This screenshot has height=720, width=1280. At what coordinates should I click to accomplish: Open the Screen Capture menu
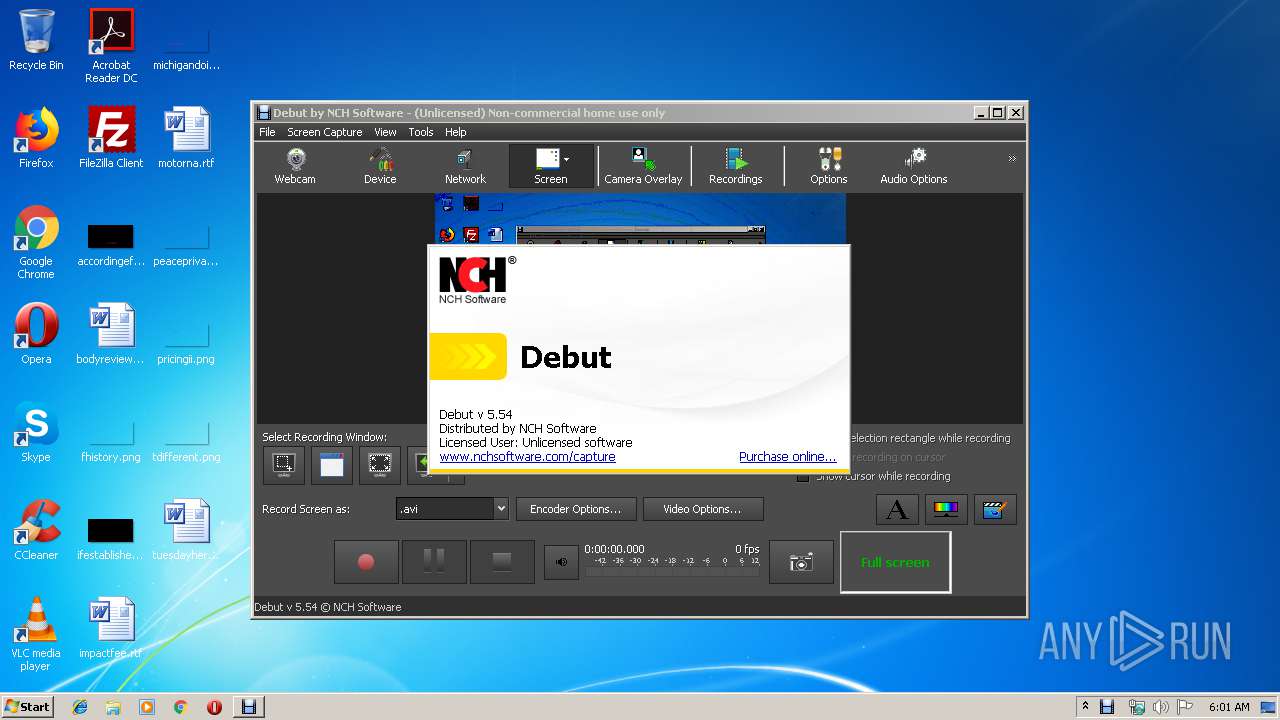(x=325, y=132)
